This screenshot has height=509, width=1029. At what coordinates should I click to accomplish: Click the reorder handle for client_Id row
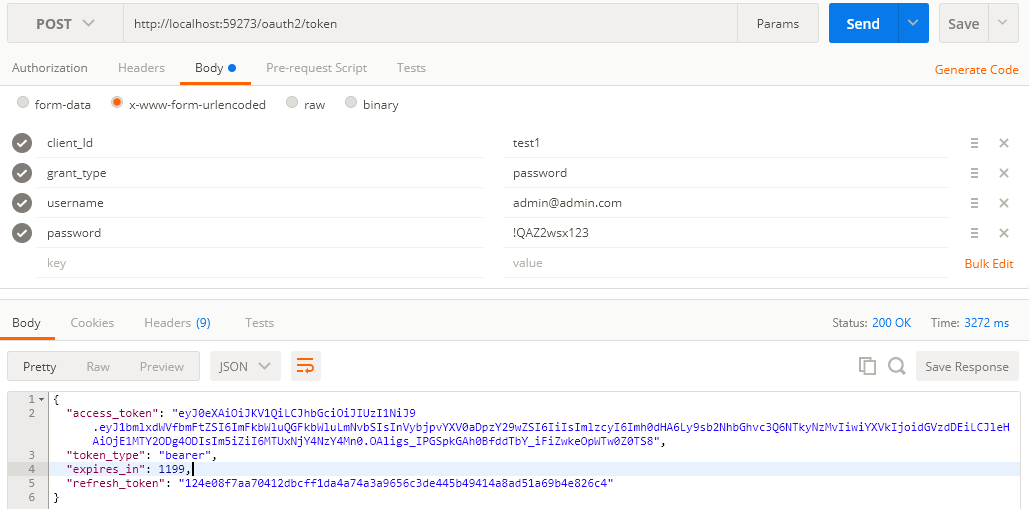pyautogui.click(x=975, y=143)
